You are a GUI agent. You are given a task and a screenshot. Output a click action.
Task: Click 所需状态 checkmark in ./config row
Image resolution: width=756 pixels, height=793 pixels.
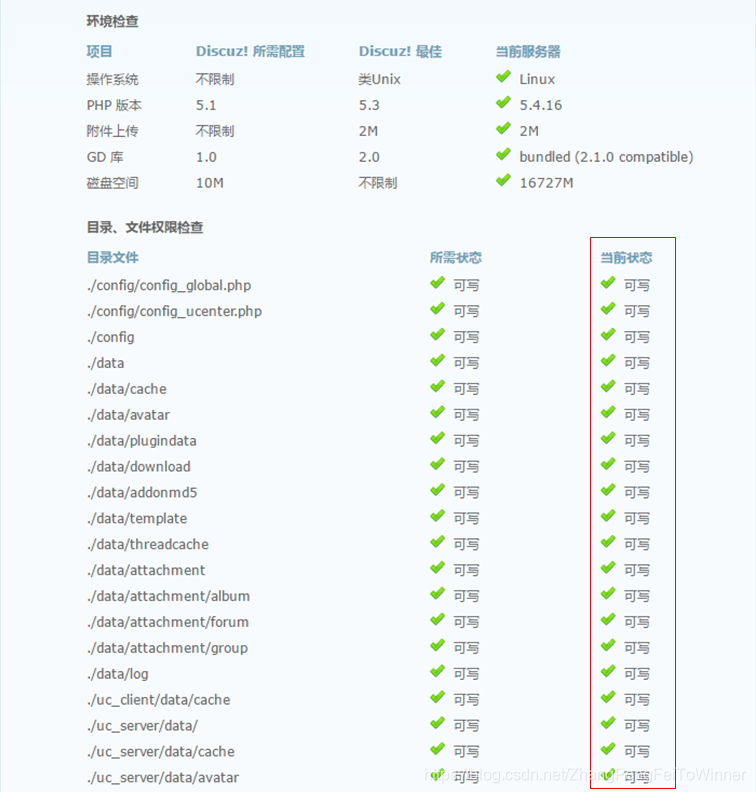437,334
